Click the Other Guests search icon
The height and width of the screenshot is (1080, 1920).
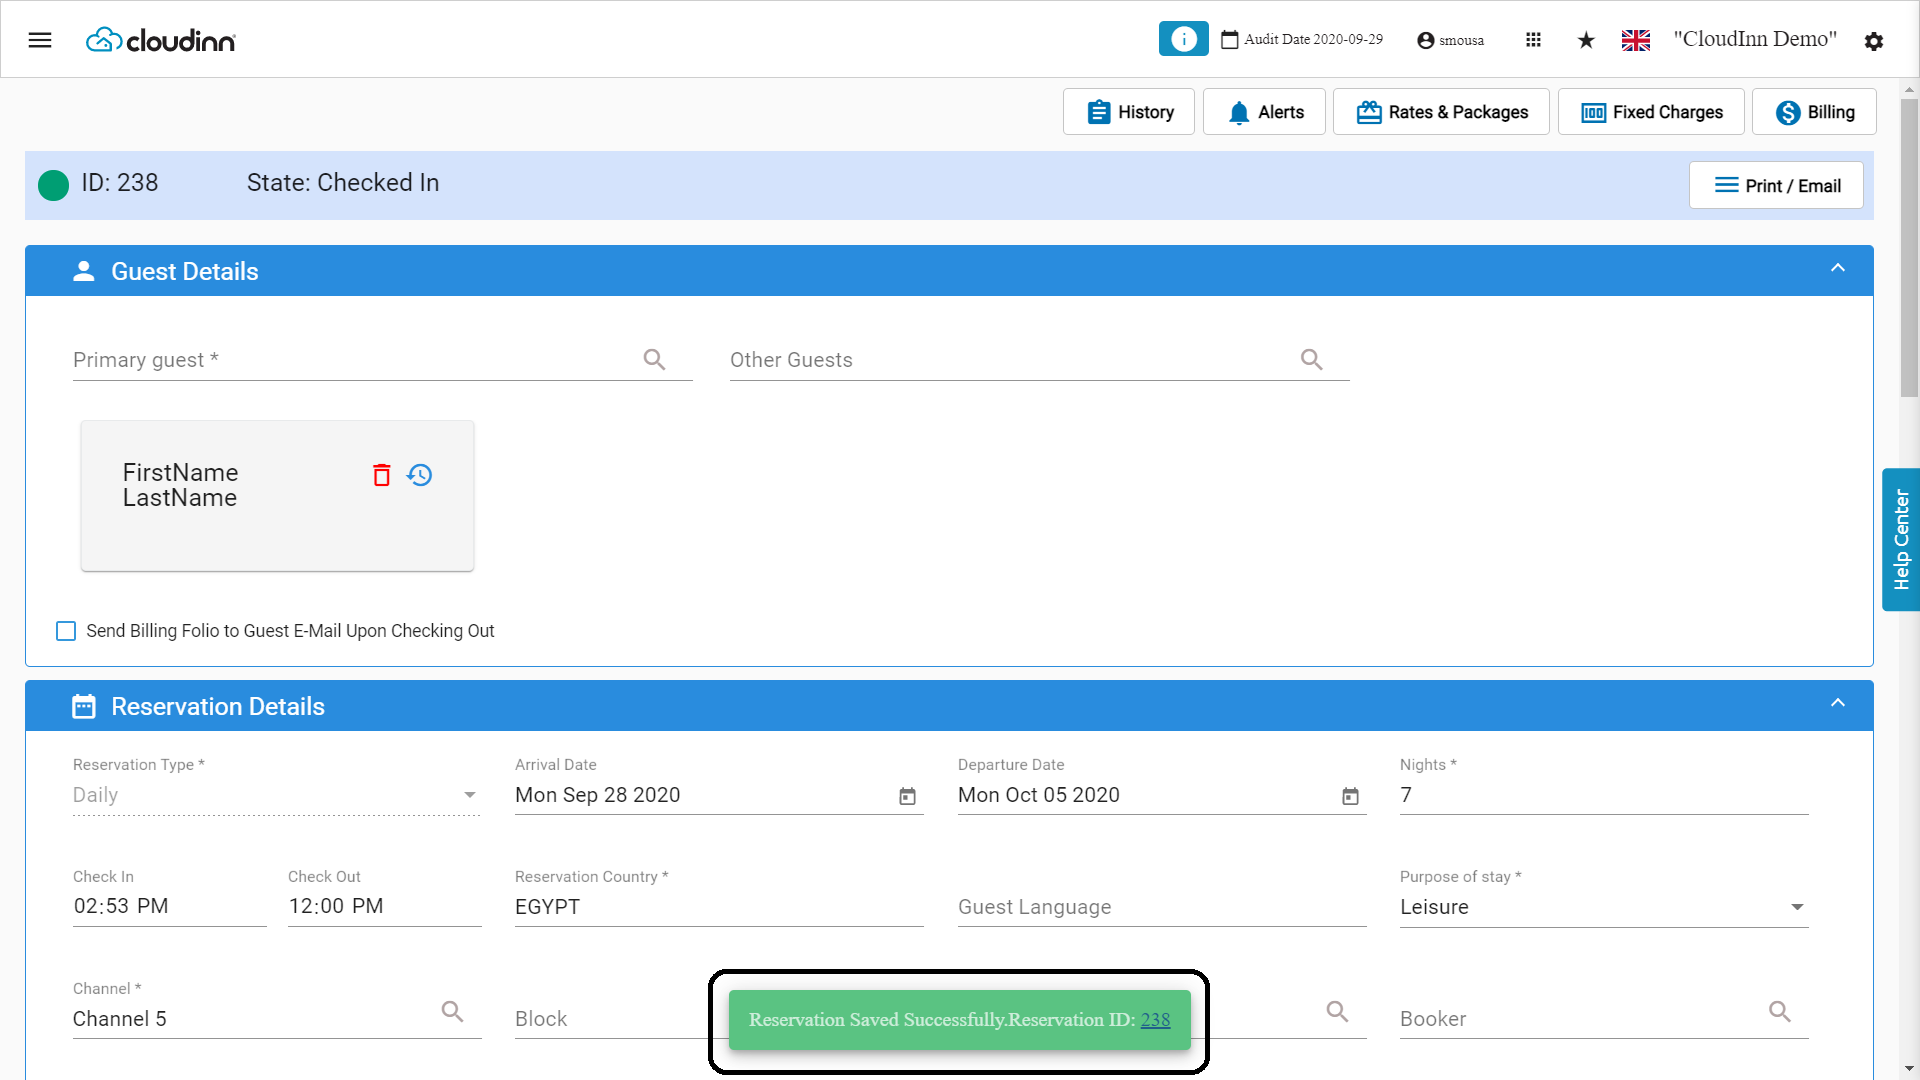tap(1312, 359)
